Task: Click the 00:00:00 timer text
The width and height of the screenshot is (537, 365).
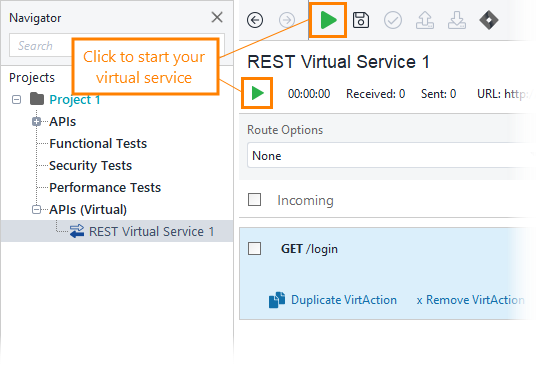Action: click(309, 94)
